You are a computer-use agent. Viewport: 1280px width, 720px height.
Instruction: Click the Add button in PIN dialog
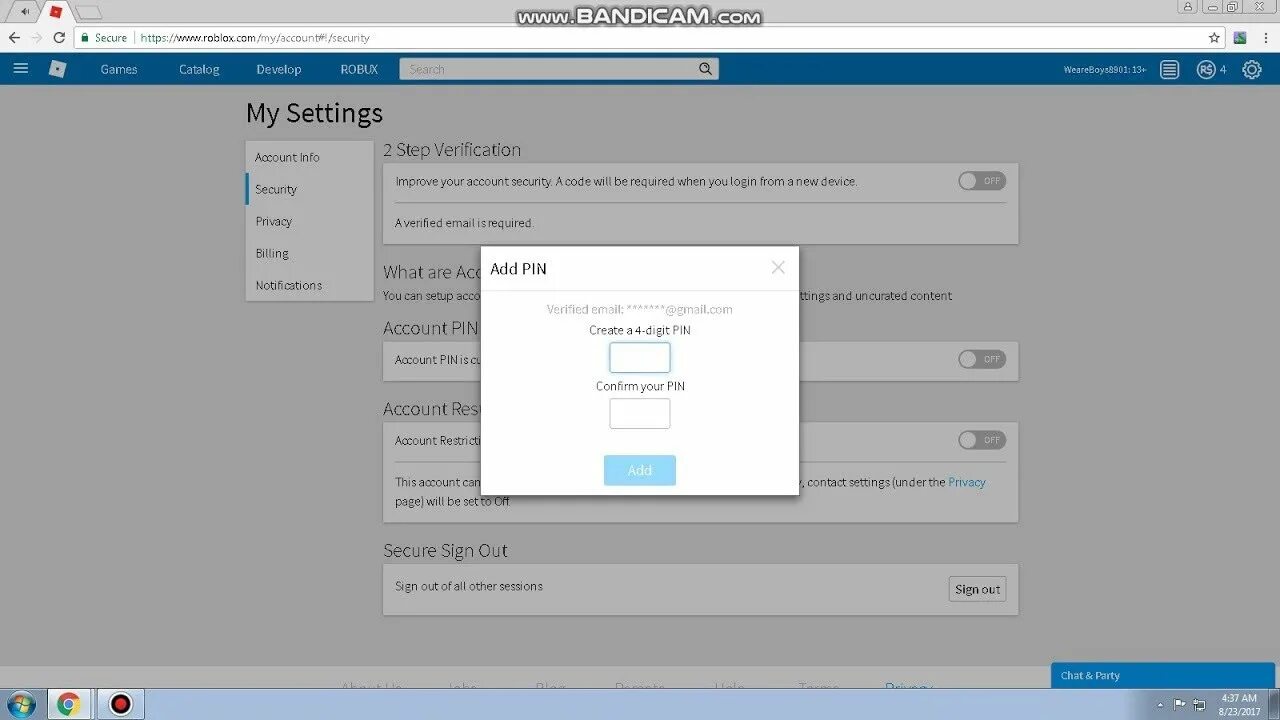point(640,470)
